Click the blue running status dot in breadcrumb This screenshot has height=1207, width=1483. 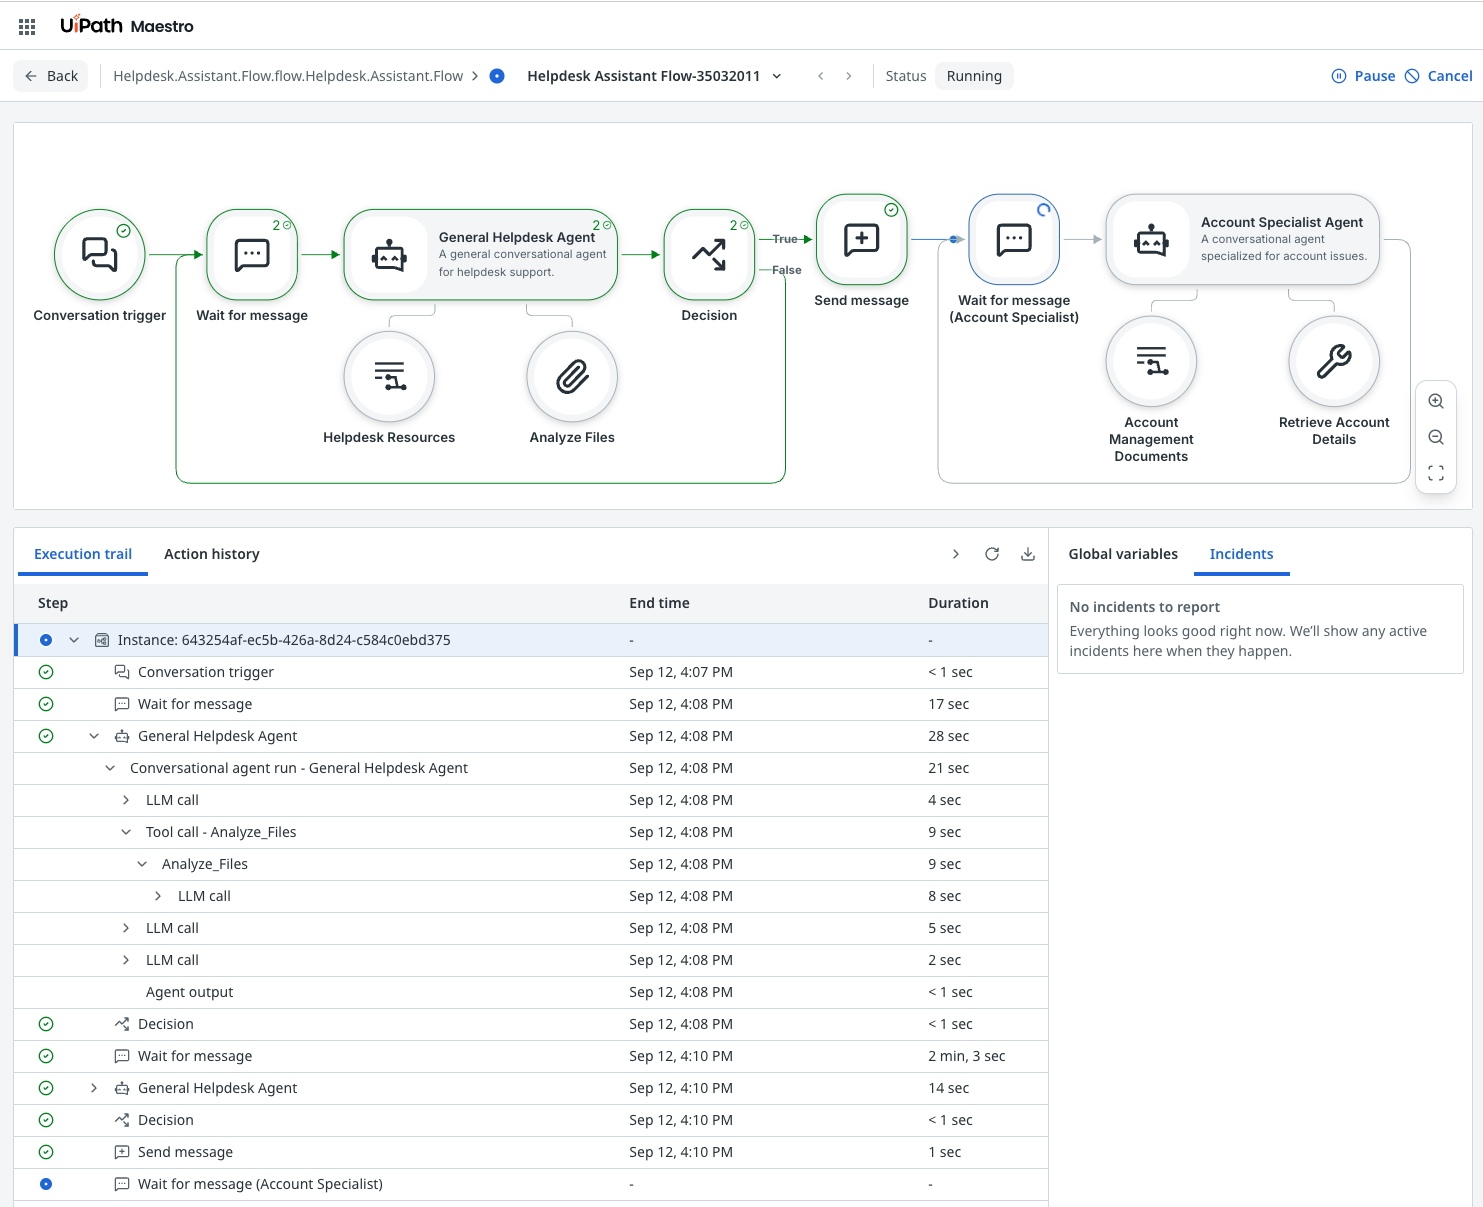click(x=497, y=76)
